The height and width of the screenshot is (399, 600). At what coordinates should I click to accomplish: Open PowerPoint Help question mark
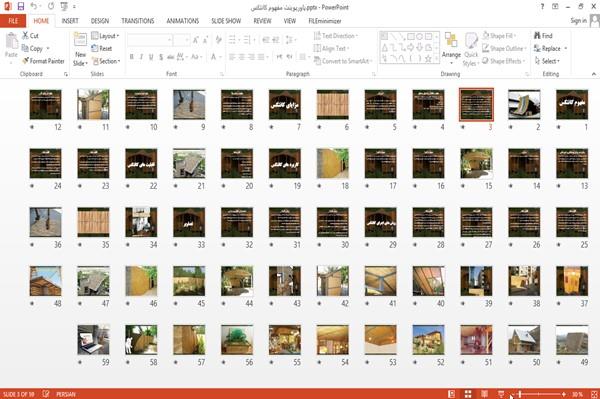pos(542,7)
